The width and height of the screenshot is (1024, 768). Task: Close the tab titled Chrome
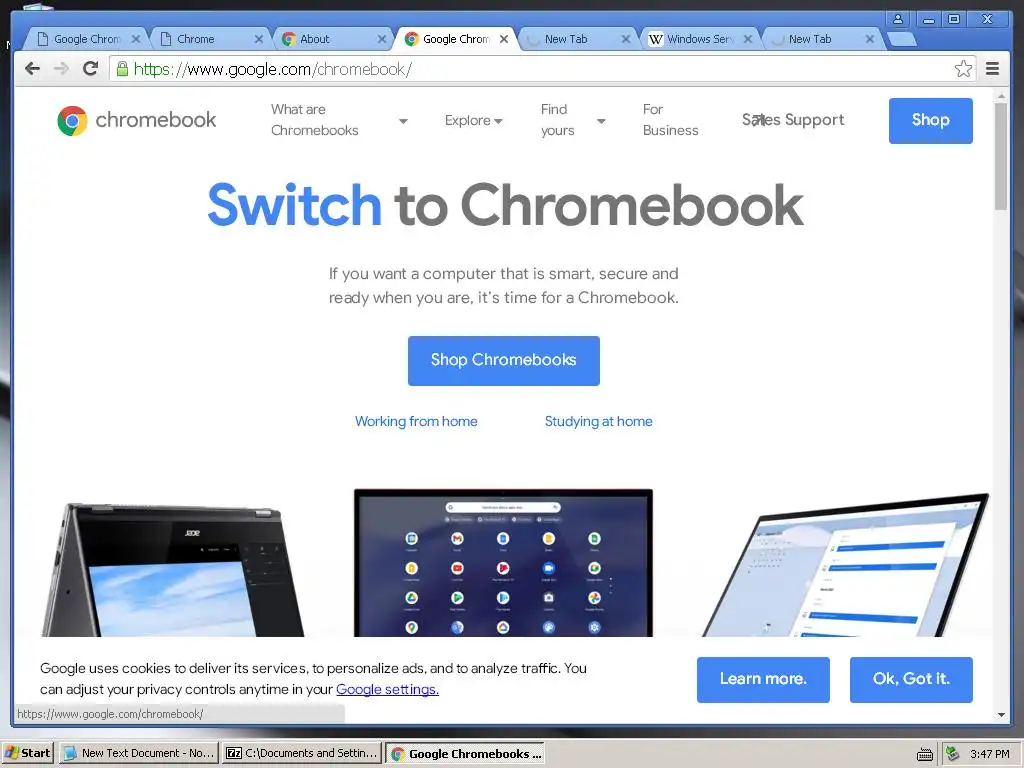[x=259, y=39]
